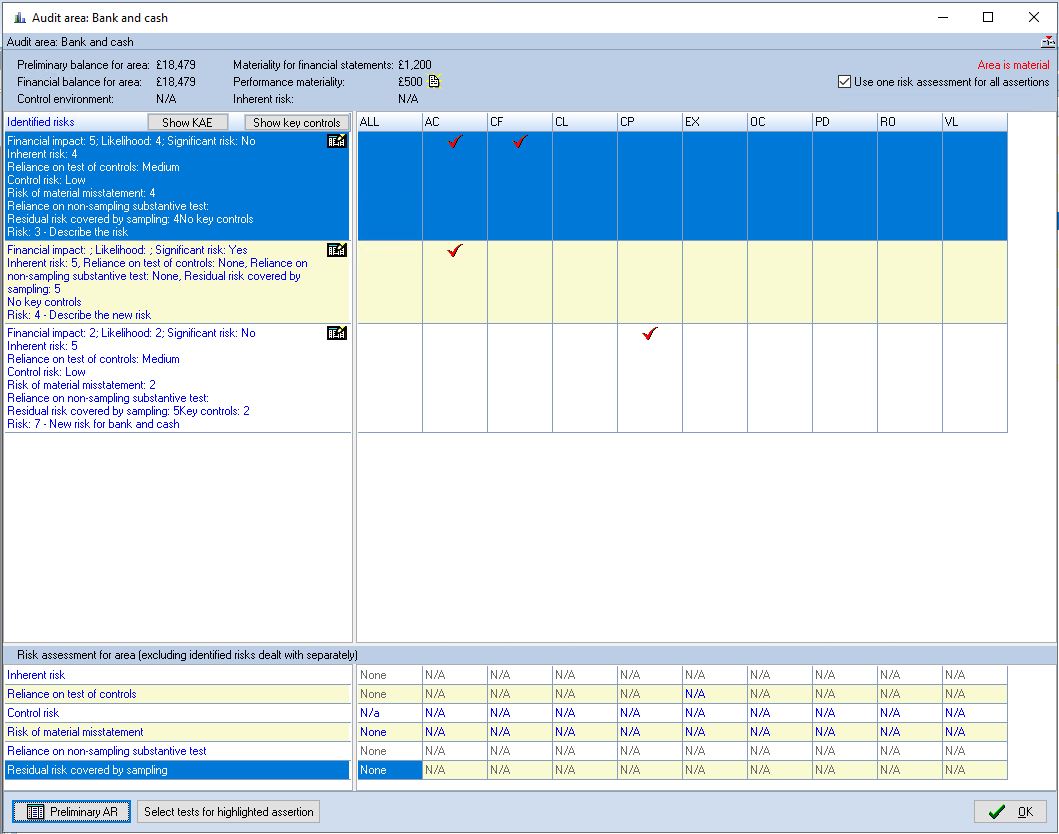1059x834 pixels.
Task: Click Select tests for highlighted assertion
Action: pos(228,812)
